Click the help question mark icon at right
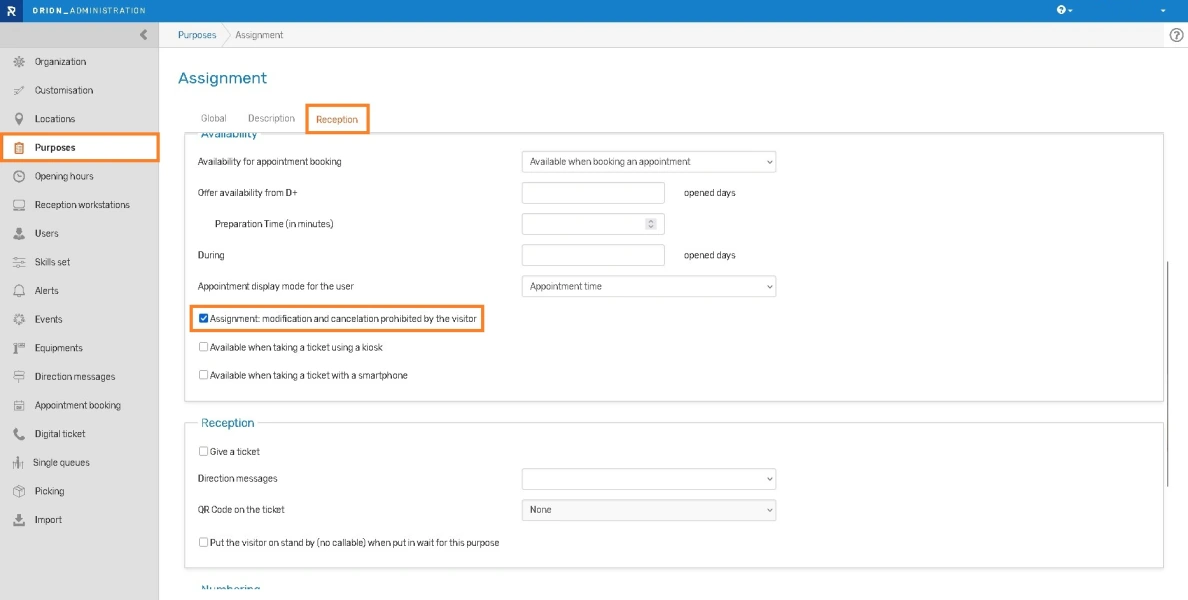 pos(1176,35)
